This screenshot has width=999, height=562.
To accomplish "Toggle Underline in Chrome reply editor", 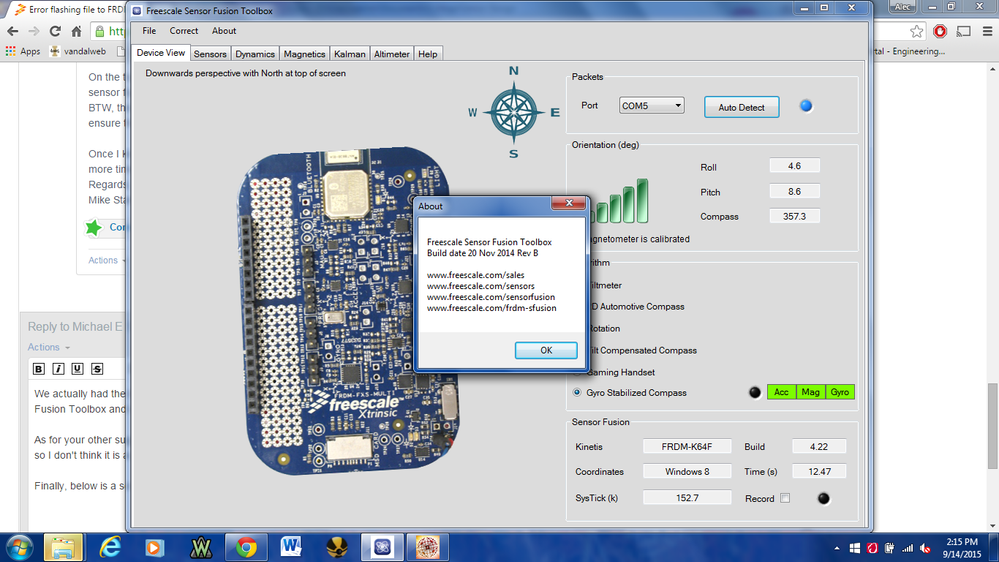I will [x=77, y=369].
